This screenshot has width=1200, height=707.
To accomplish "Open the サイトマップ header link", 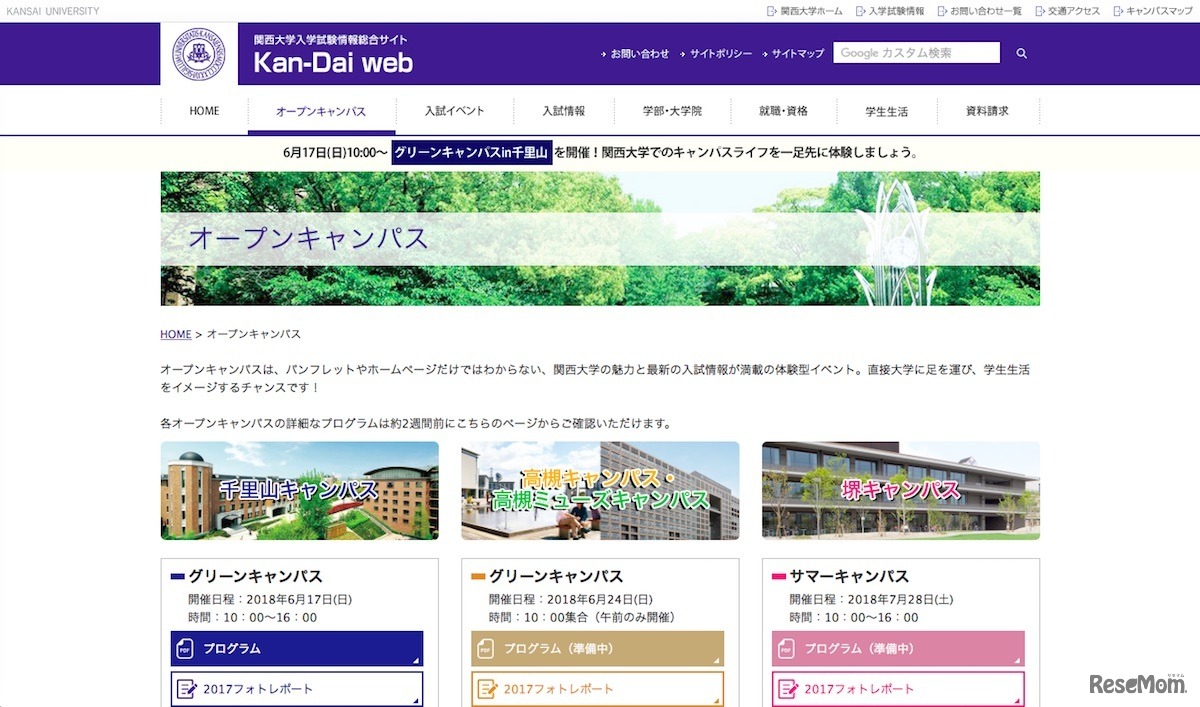I will pyautogui.click(x=798, y=53).
